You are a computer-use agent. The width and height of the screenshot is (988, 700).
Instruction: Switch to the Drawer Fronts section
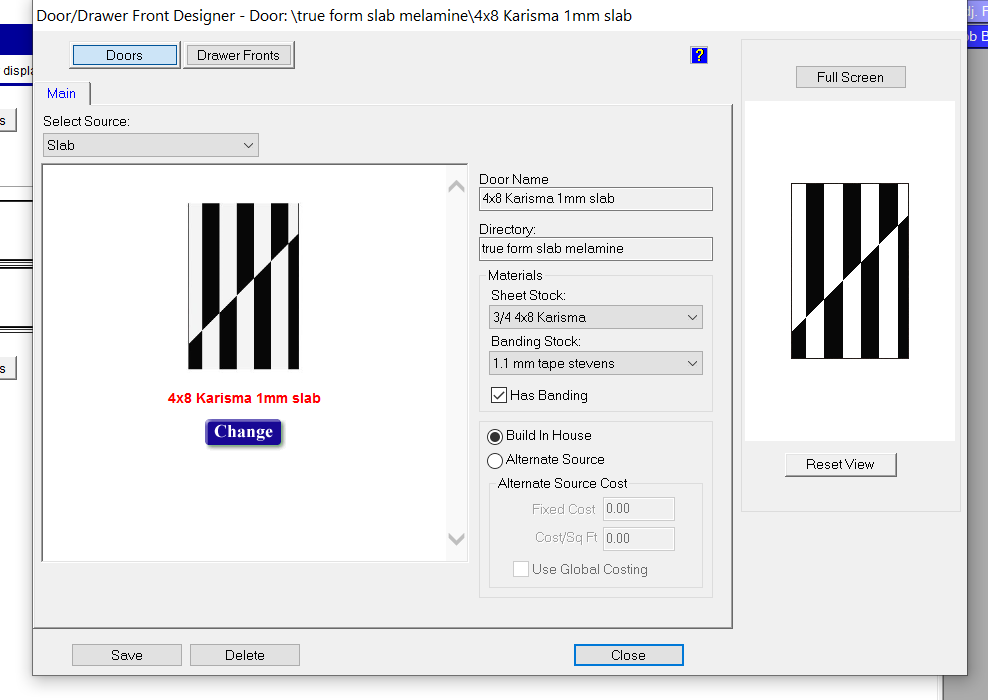pyautogui.click(x=238, y=55)
